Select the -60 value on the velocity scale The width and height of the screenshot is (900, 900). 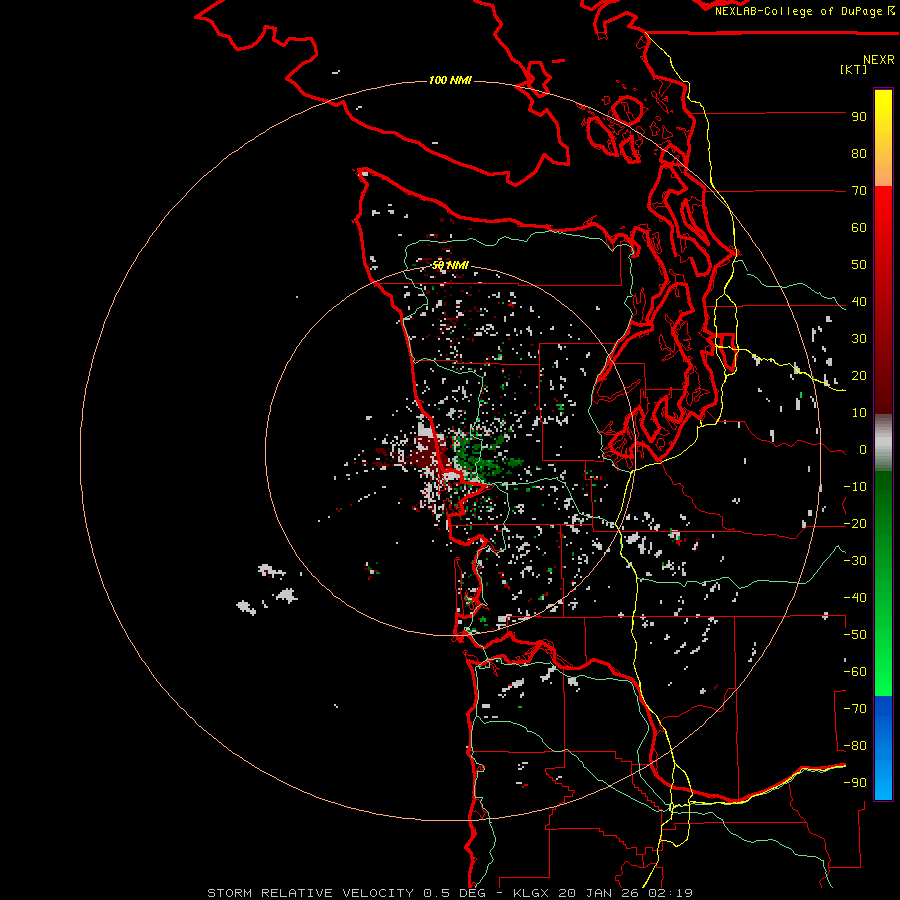point(855,672)
